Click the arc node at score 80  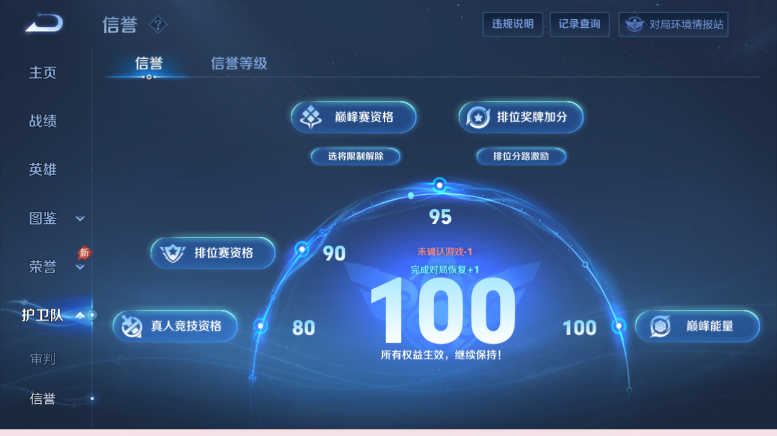[261, 326]
